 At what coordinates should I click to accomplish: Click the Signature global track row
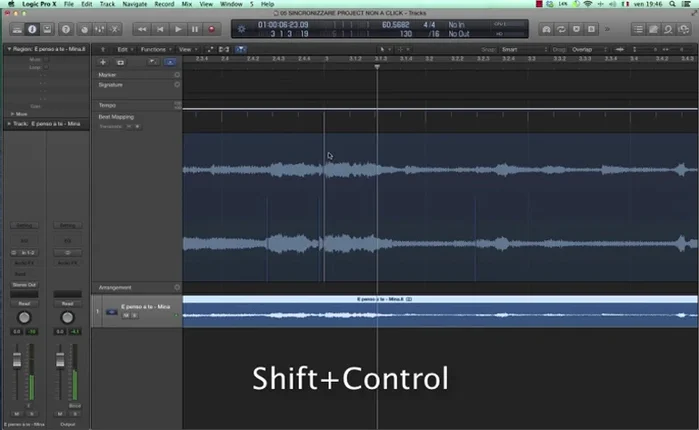[x=137, y=85]
